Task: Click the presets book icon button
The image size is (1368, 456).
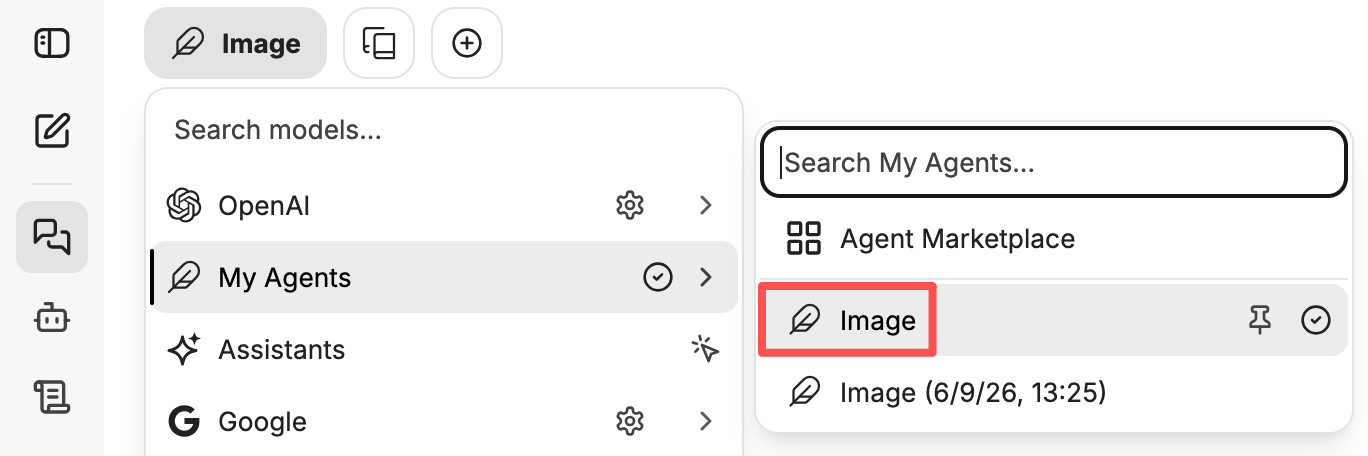Action: 379,43
